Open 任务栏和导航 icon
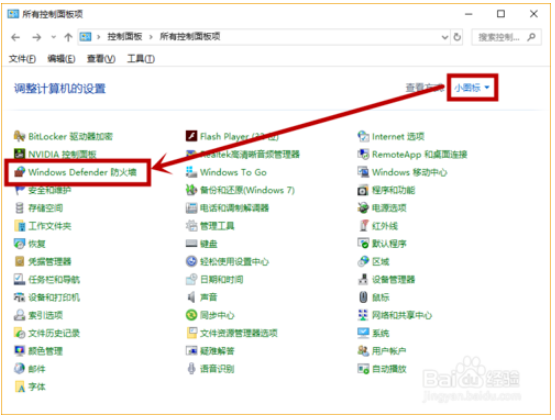Viewport: 555px width, 420px height. coord(19,279)
